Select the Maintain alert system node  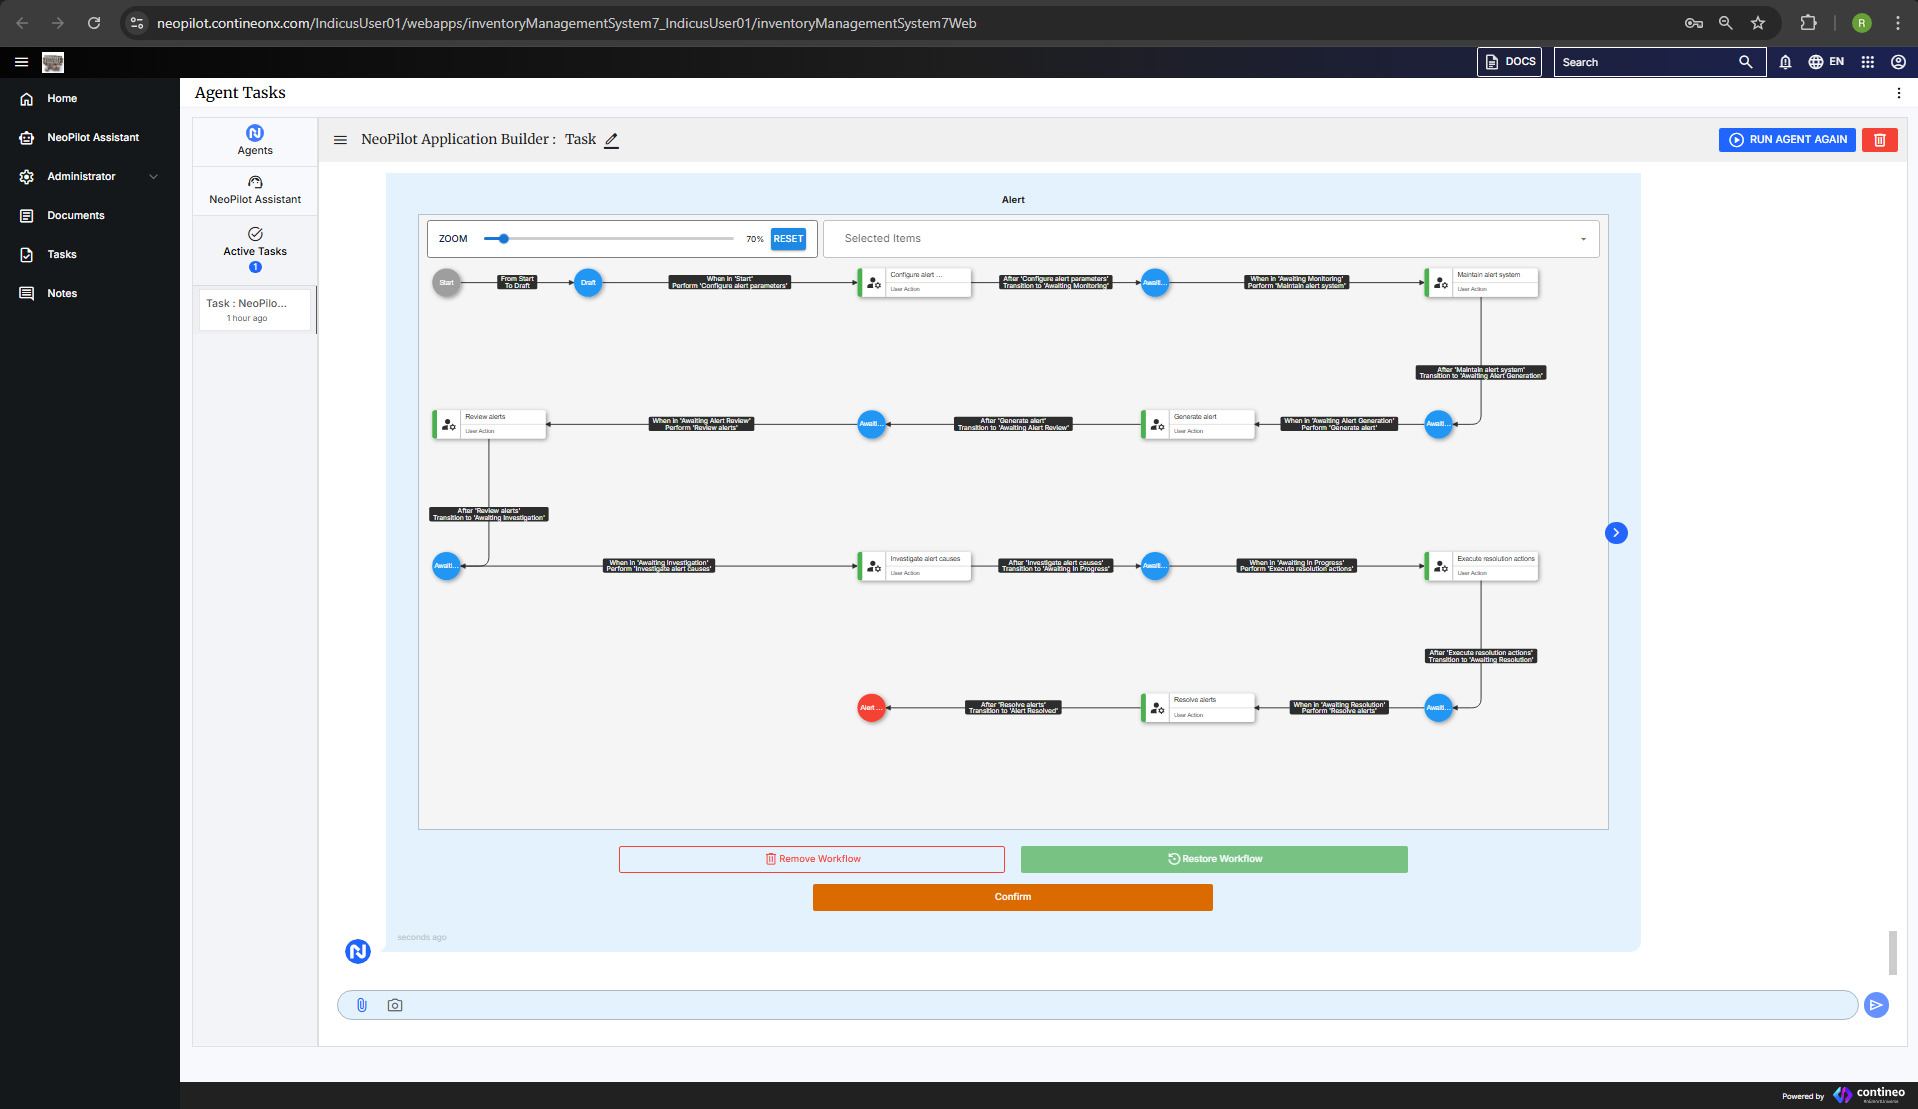click(1481, 282)
